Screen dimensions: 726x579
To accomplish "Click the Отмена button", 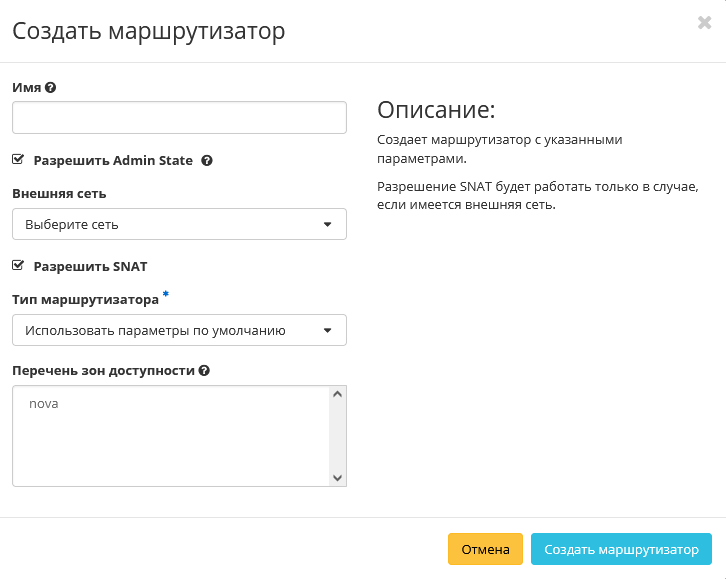I will pos(485,549).
